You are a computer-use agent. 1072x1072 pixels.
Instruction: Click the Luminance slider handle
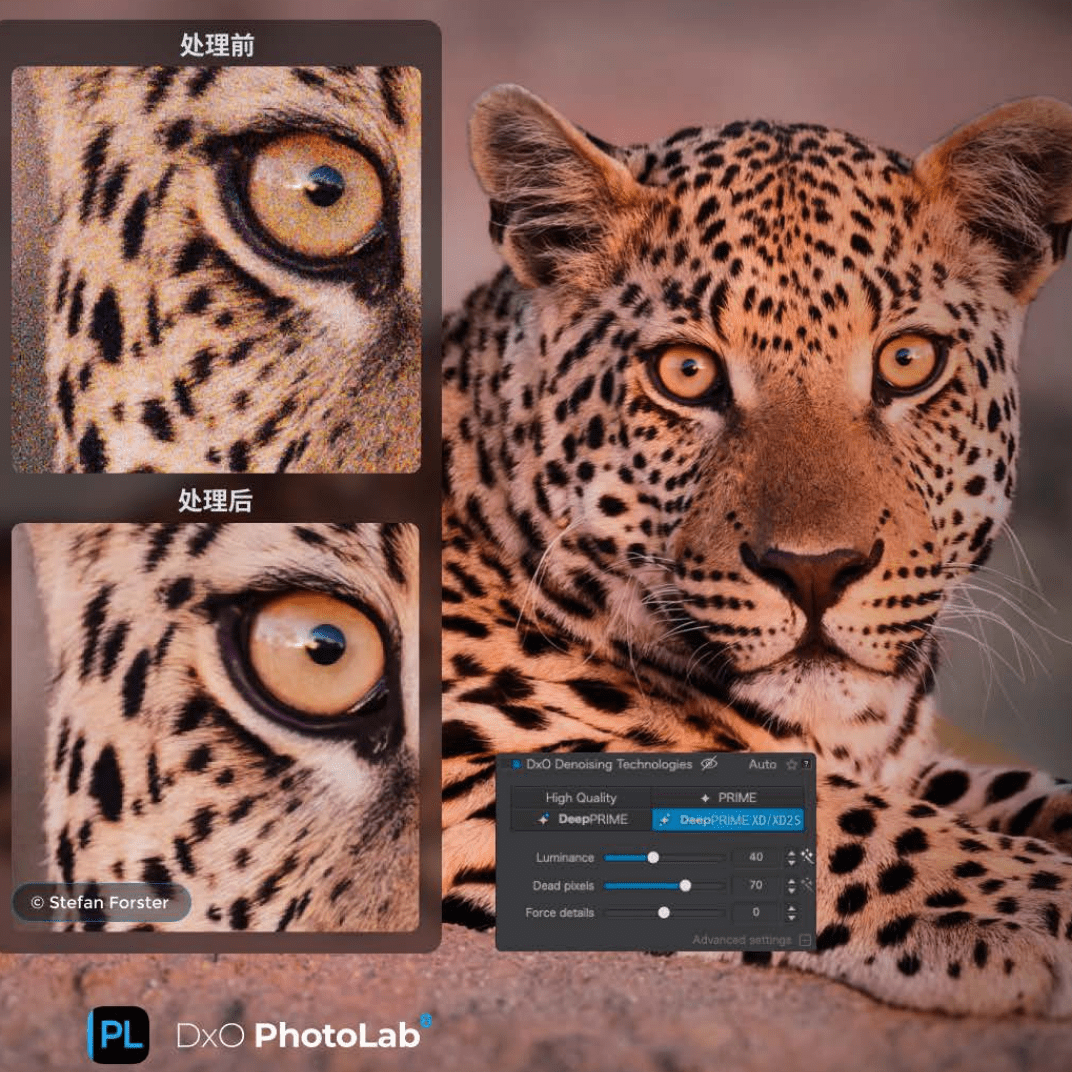click(653, 857)
